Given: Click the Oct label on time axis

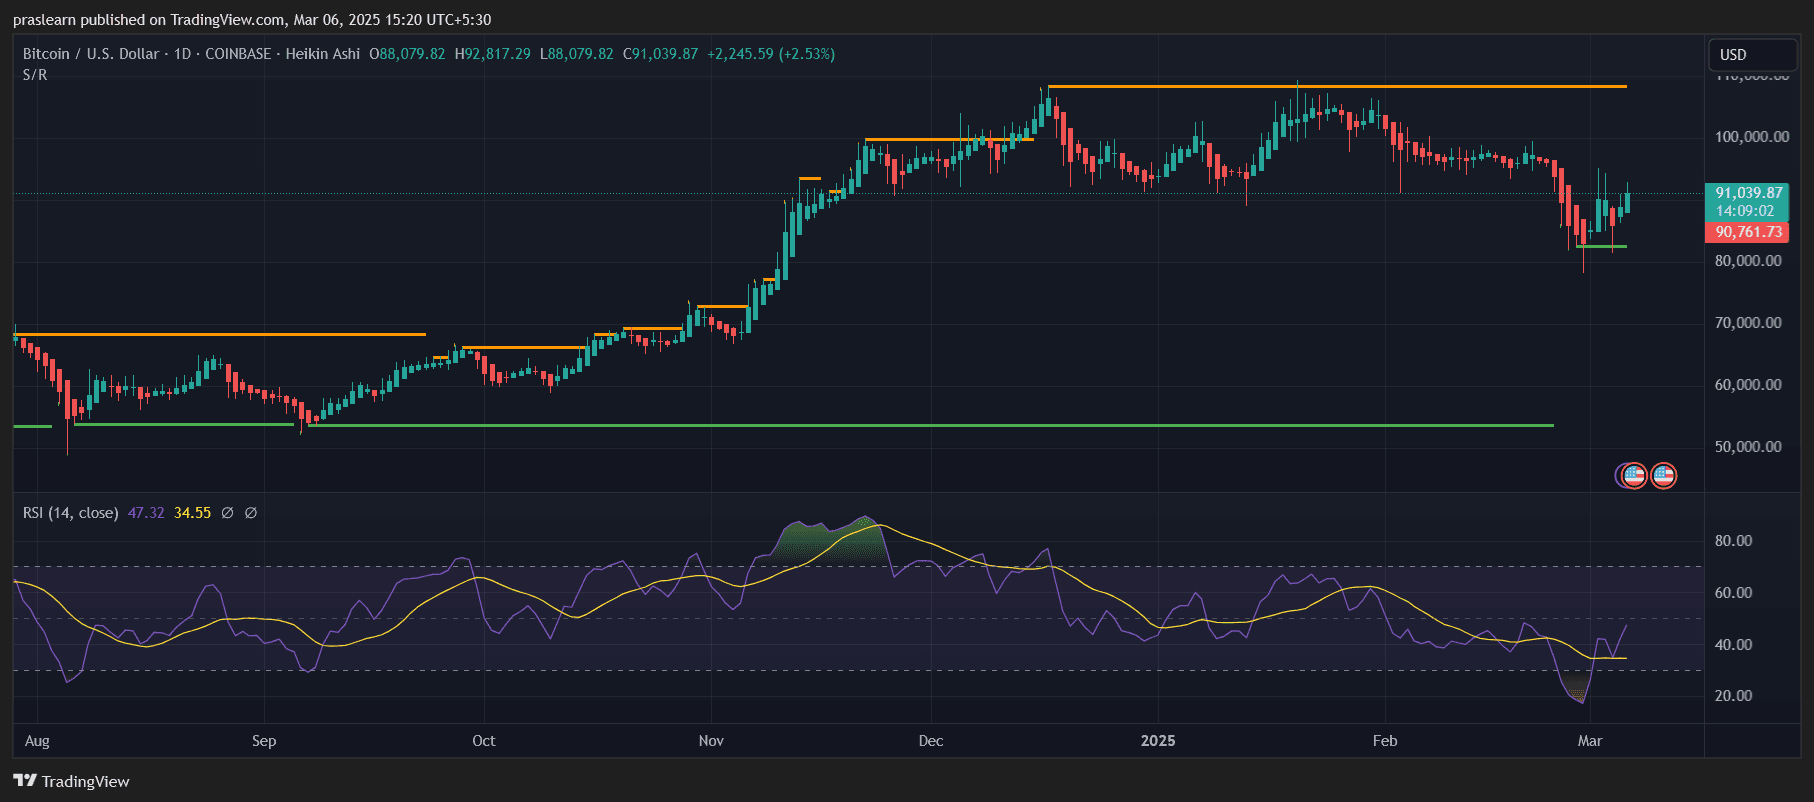Looking at the screenshot, I should point(484,741).
